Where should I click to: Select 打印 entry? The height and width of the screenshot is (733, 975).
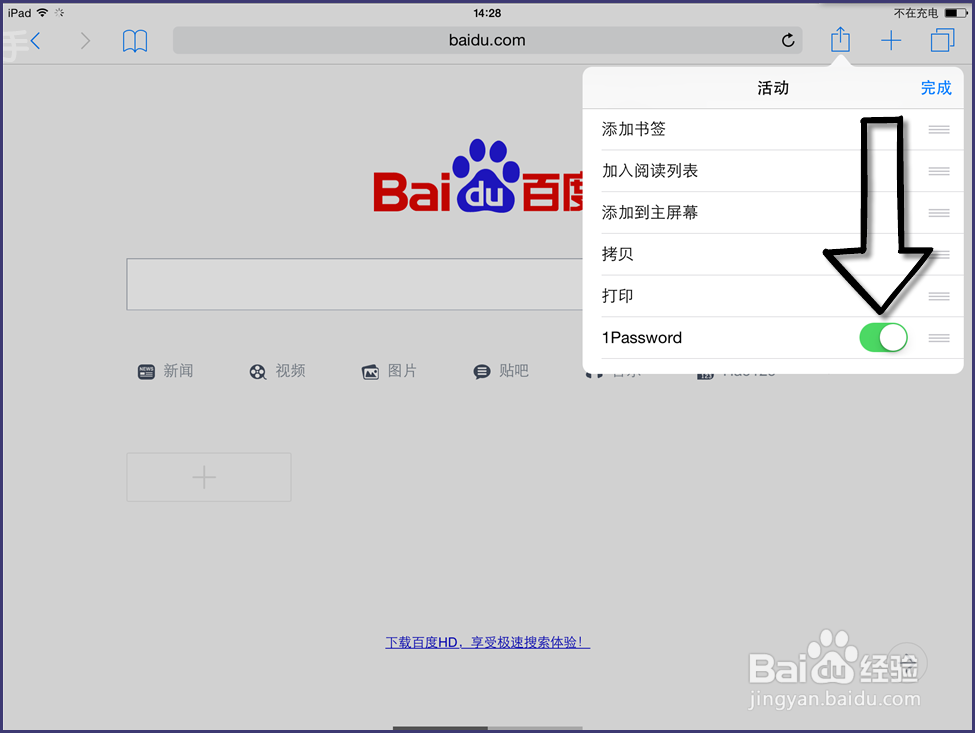(x=617, y=296)
